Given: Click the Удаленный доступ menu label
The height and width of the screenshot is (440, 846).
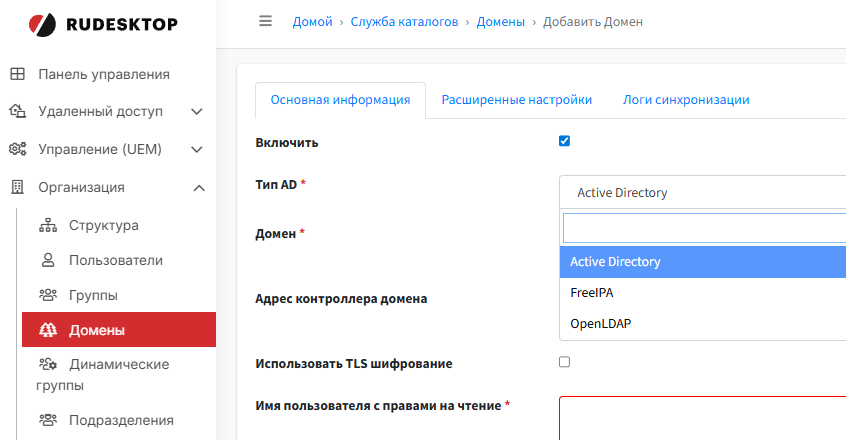Looking at the screenshot, I should [x=100, y=112].
